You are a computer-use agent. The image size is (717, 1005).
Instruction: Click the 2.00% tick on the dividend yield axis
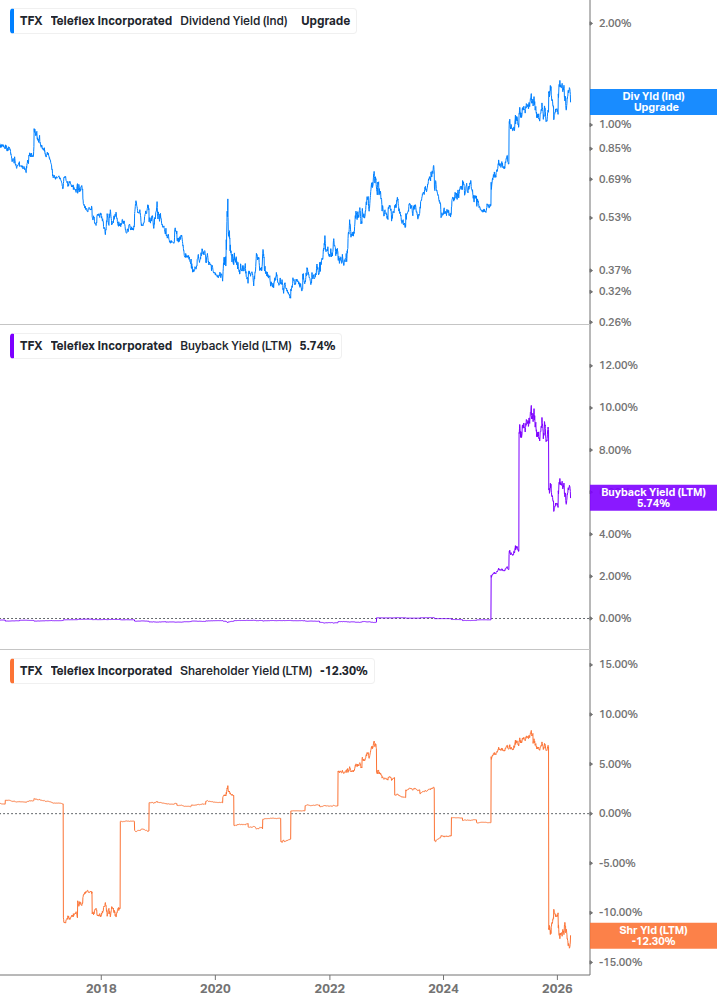click(x=615, y=23)
